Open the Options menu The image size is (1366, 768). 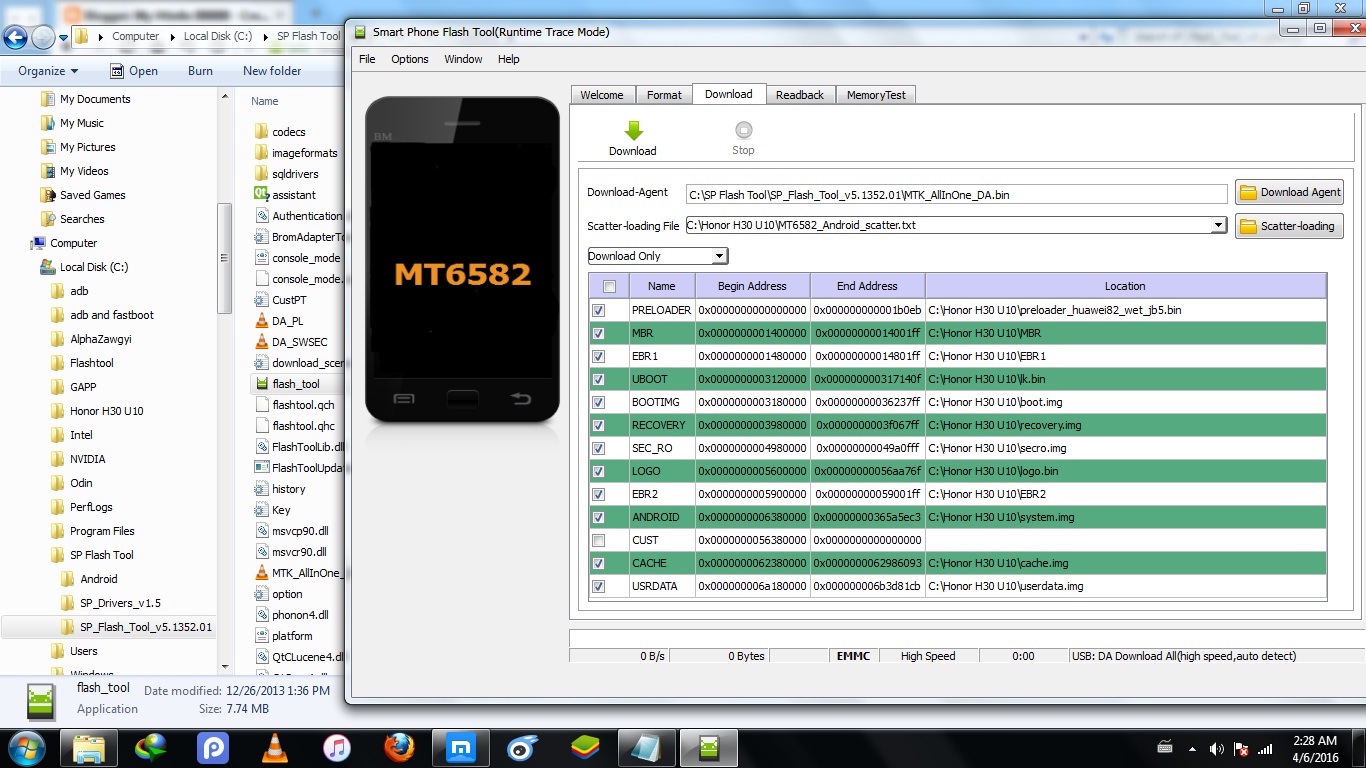(x=410, y=59)
